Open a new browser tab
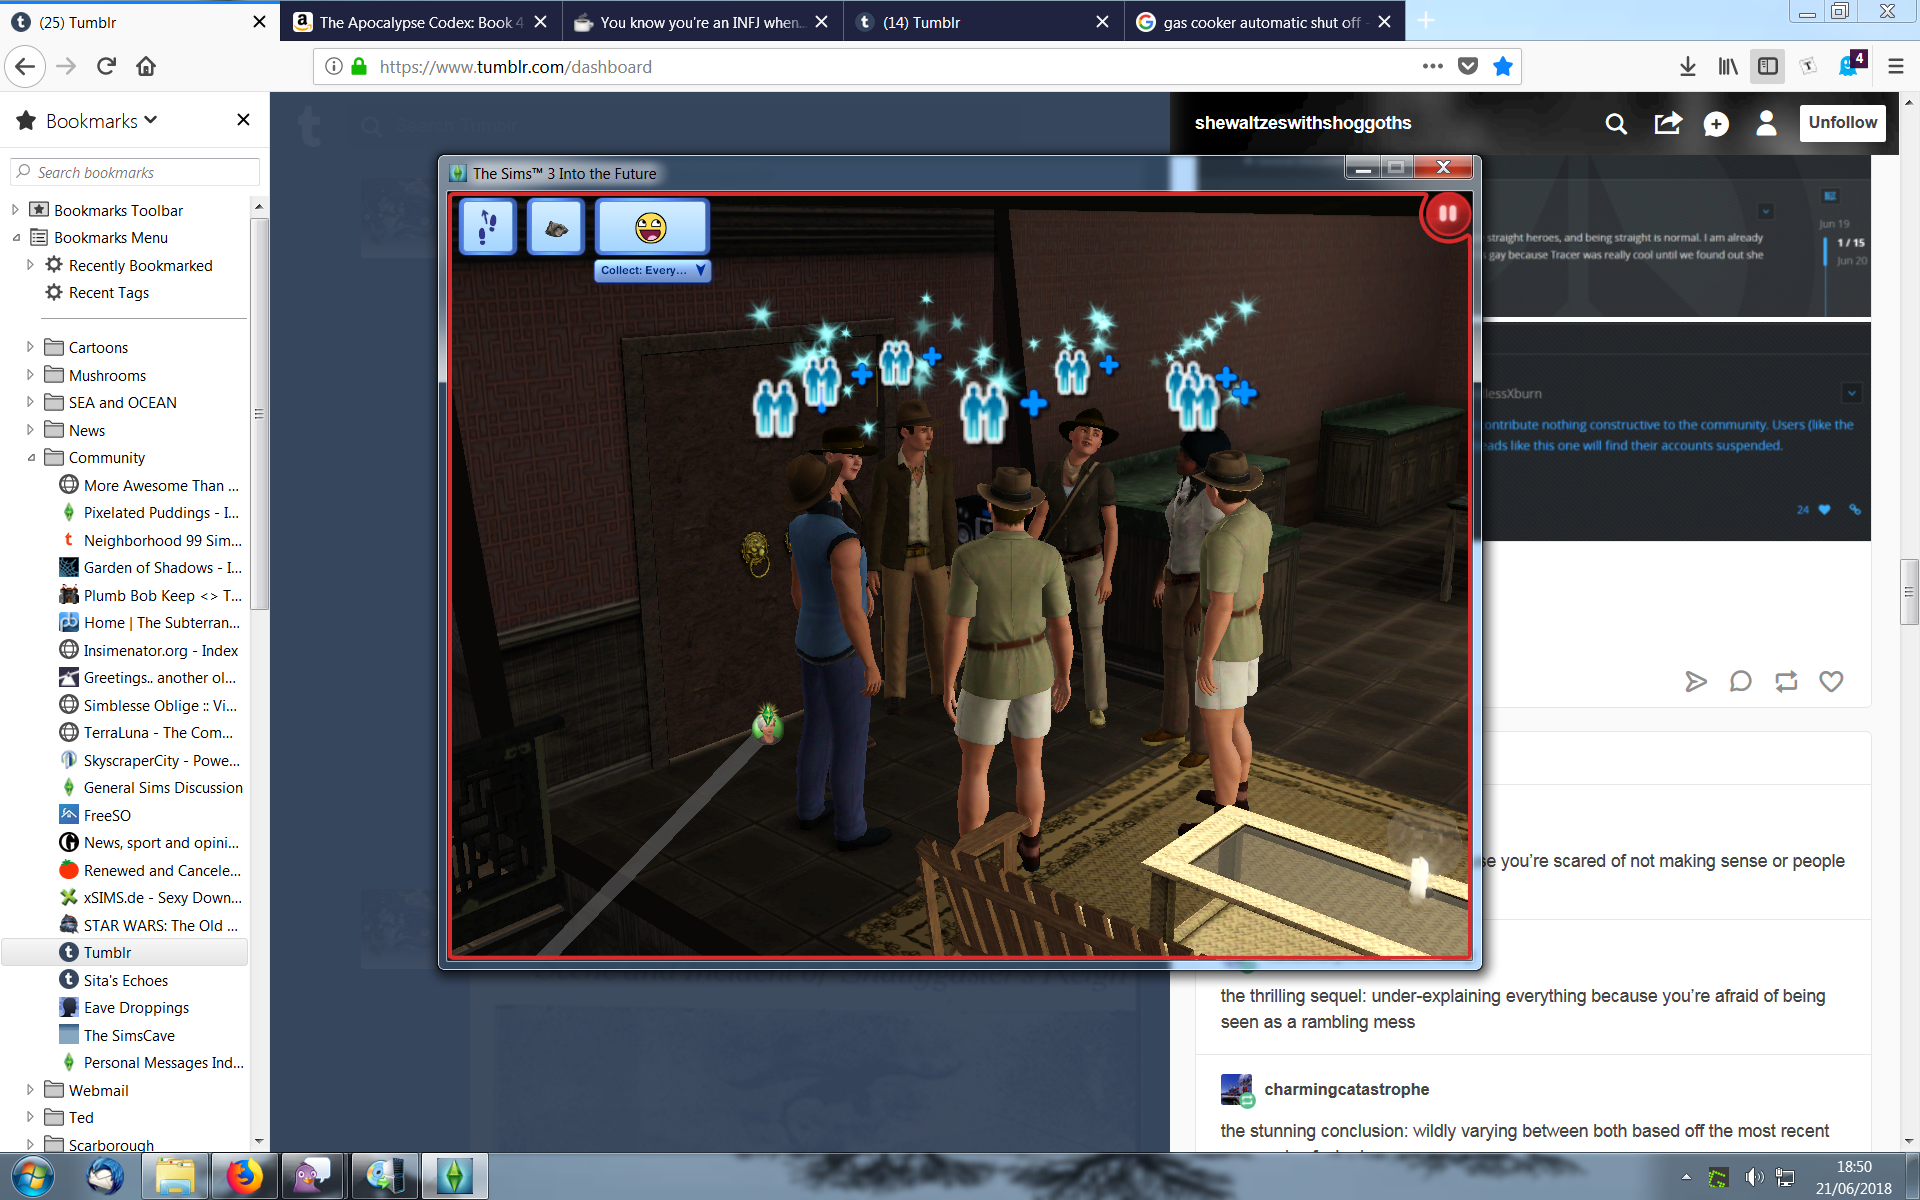 coord(1426,21)
